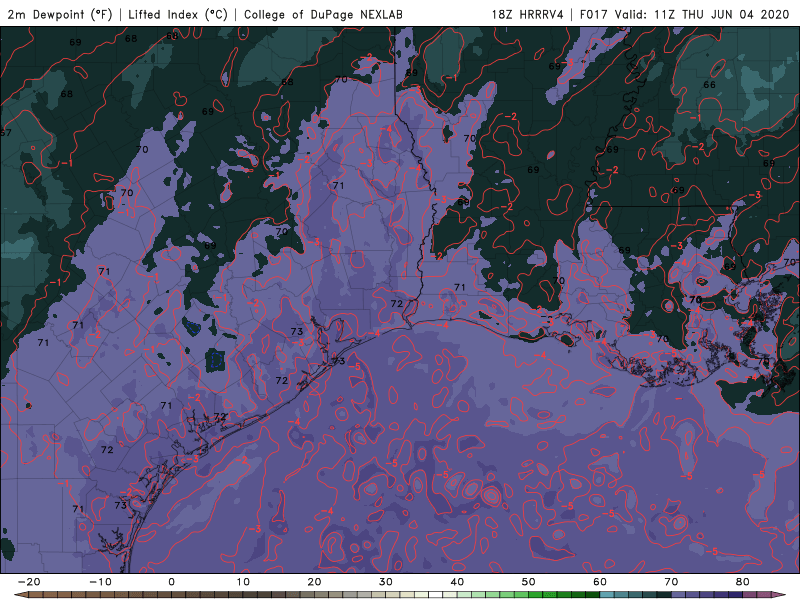This screenshot has width=800, height=600.
Task: Click the 'F017 Valid: 11Z THU JUN 04 2020' timestamp
Action: 684,14
